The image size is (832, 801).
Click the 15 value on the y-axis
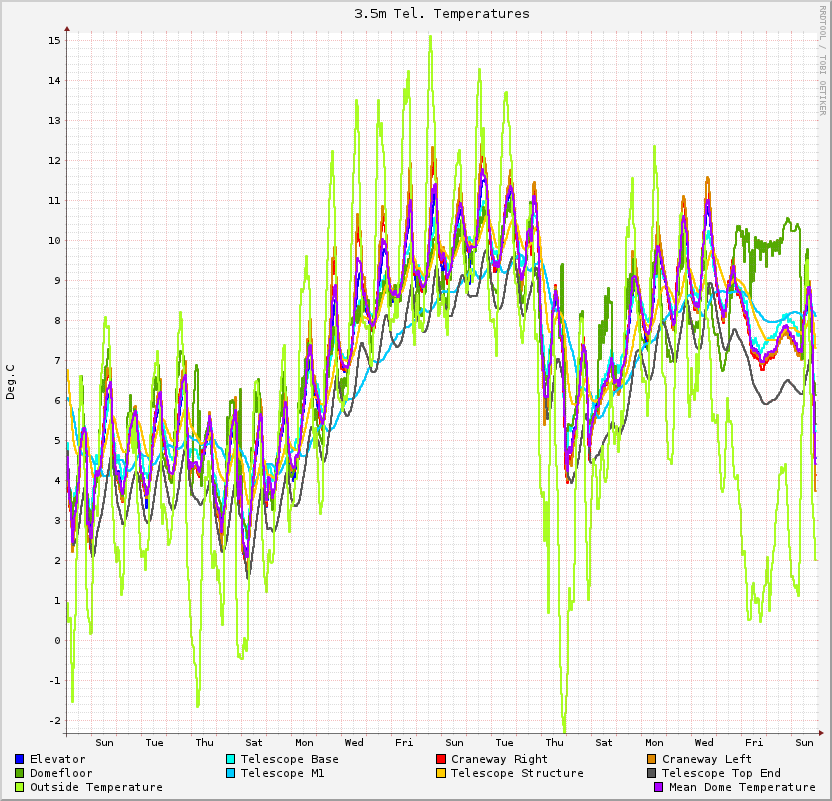click(55, 41)
